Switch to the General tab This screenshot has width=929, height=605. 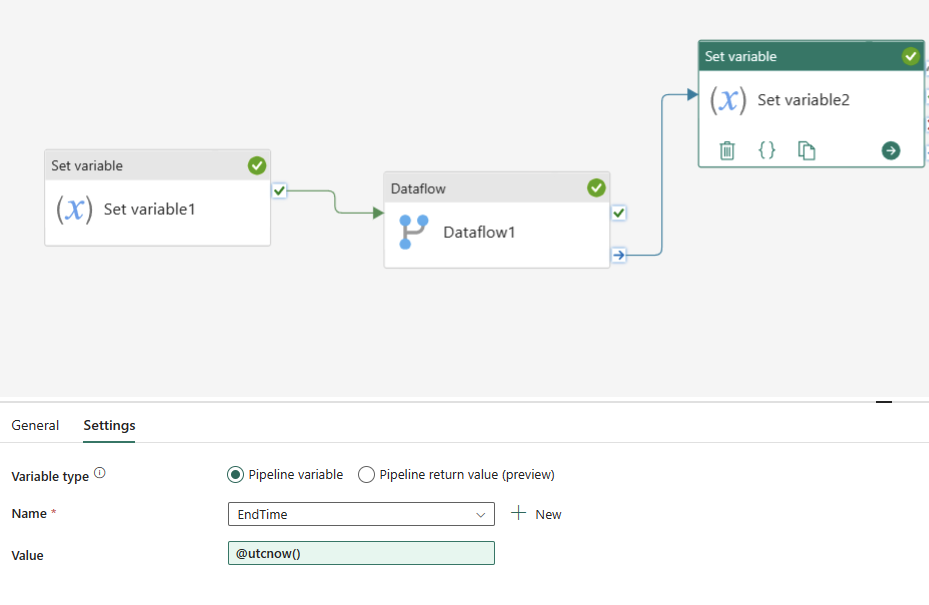click(x=35, y=425)
